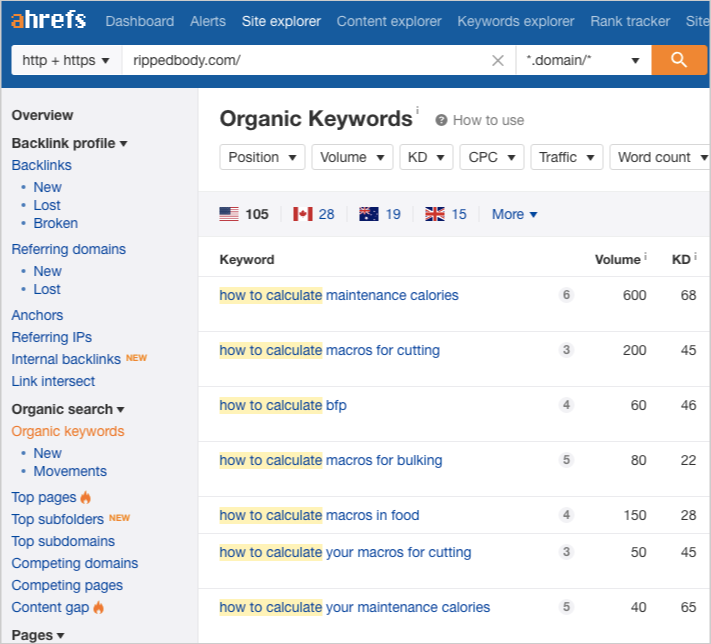Click the info icon next to Volume header
The image size is (711, 644).
[x=645, y=256]
